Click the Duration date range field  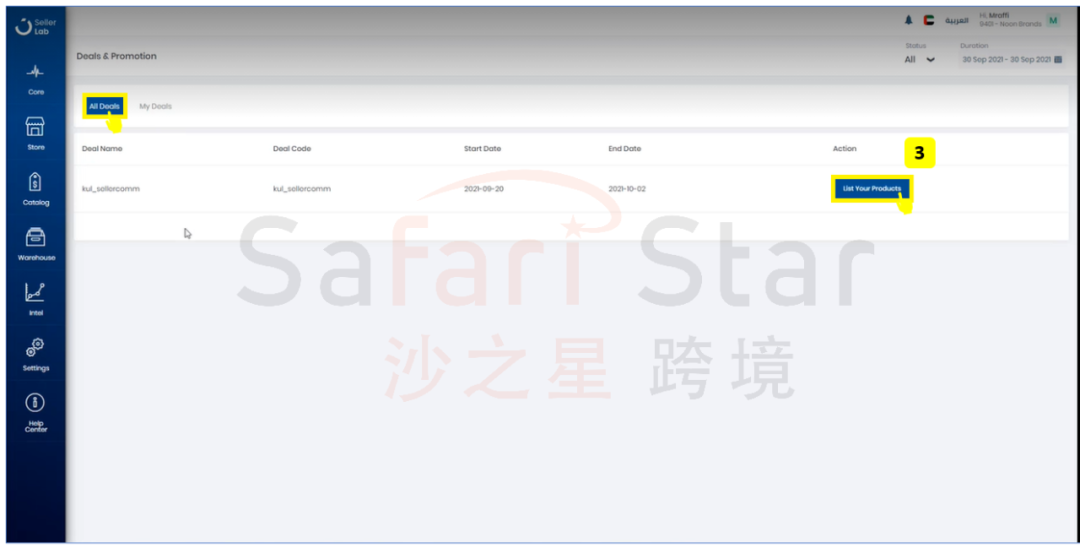point(1011,60)
